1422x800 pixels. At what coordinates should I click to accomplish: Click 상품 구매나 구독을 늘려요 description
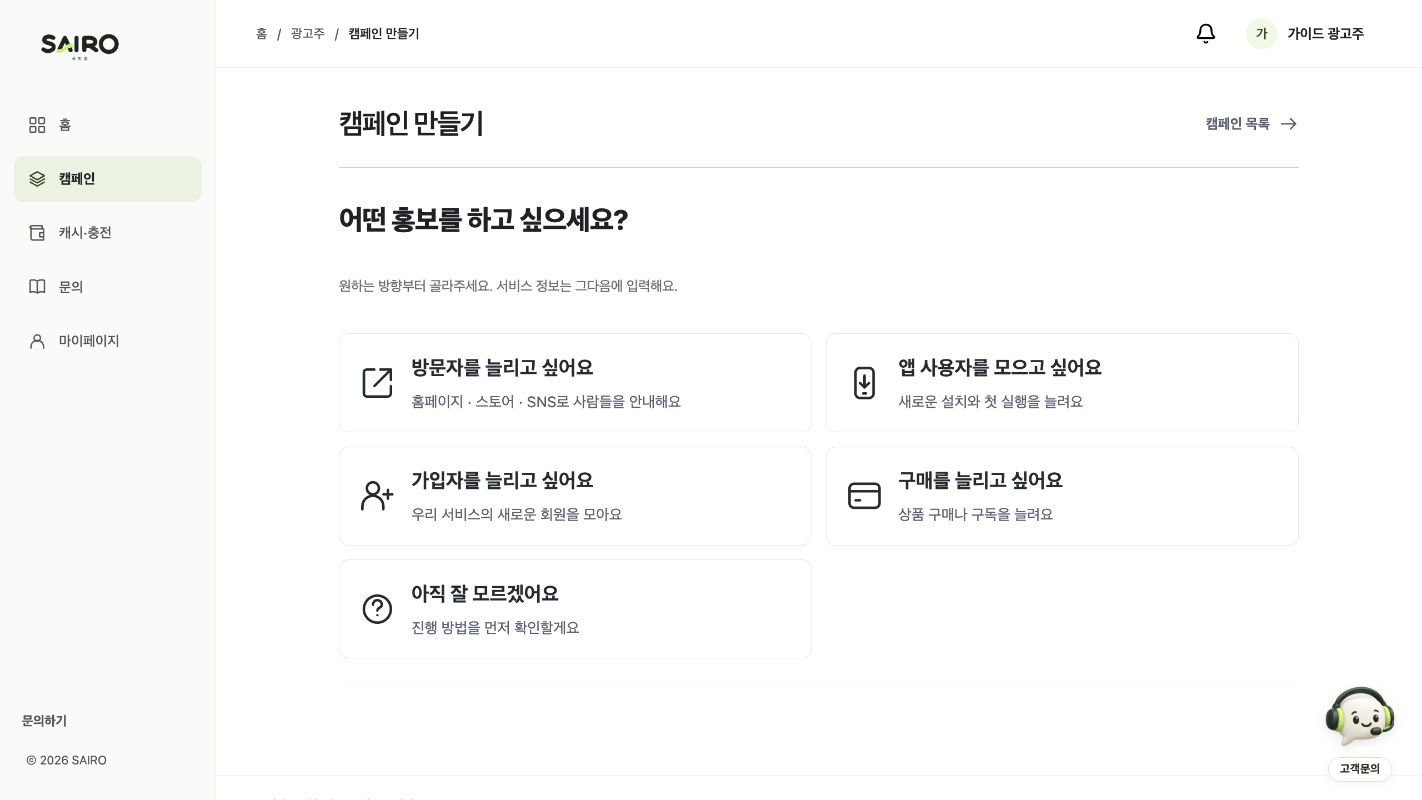(975, 515)
